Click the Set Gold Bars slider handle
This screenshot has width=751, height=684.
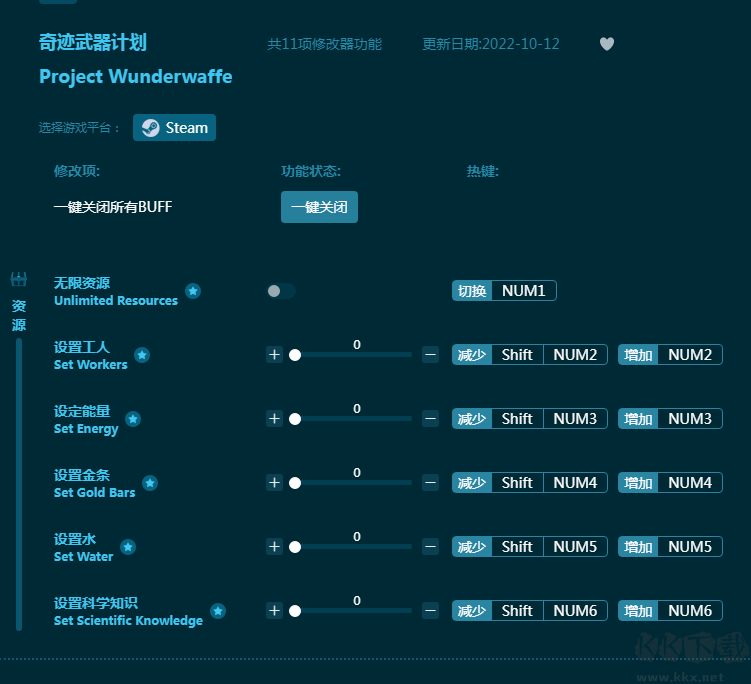coord(295,483)
